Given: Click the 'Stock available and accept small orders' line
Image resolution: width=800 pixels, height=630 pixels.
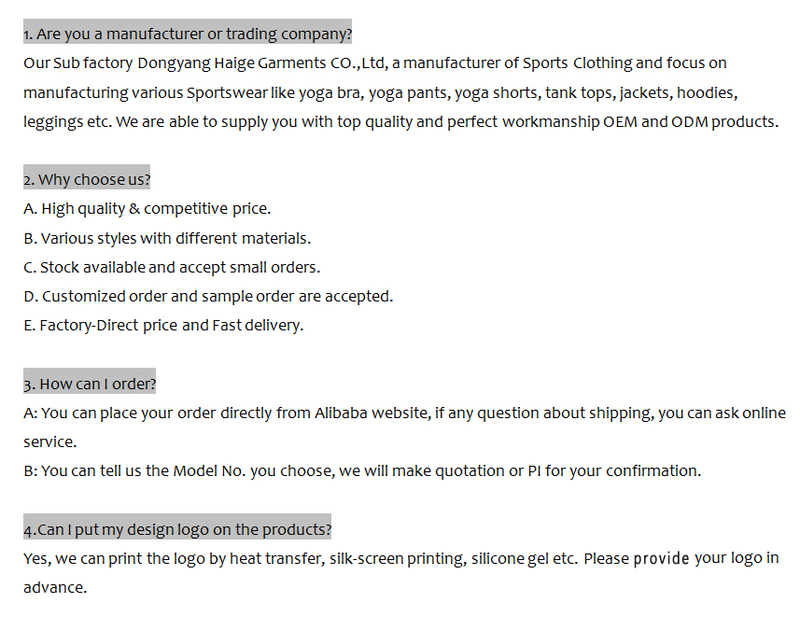Looking at the screenshot, I should 172,267.
